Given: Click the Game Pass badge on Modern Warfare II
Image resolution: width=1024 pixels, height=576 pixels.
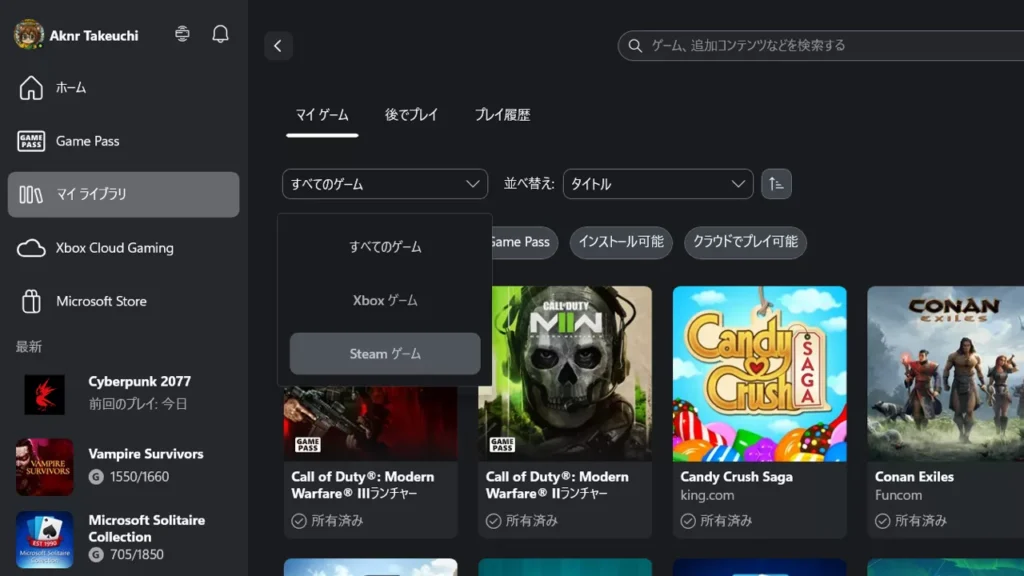Looking at the screenshot, I should point(502,445).
